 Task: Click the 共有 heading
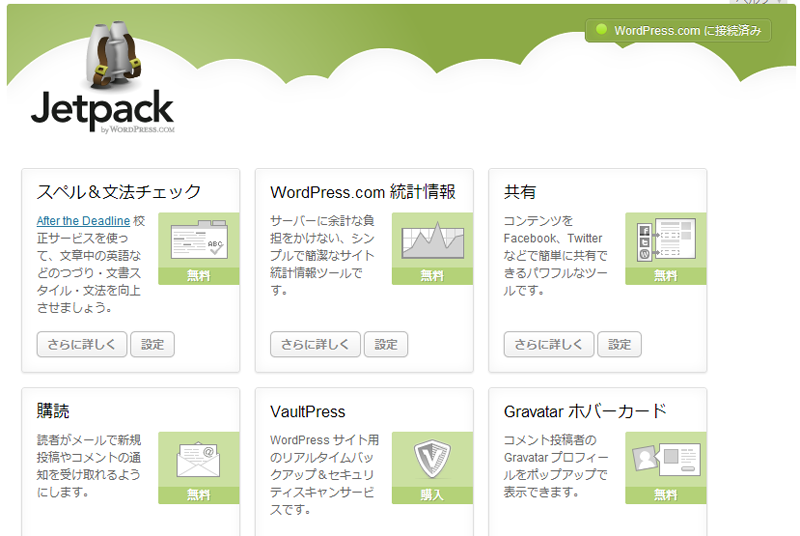point(520,192)
